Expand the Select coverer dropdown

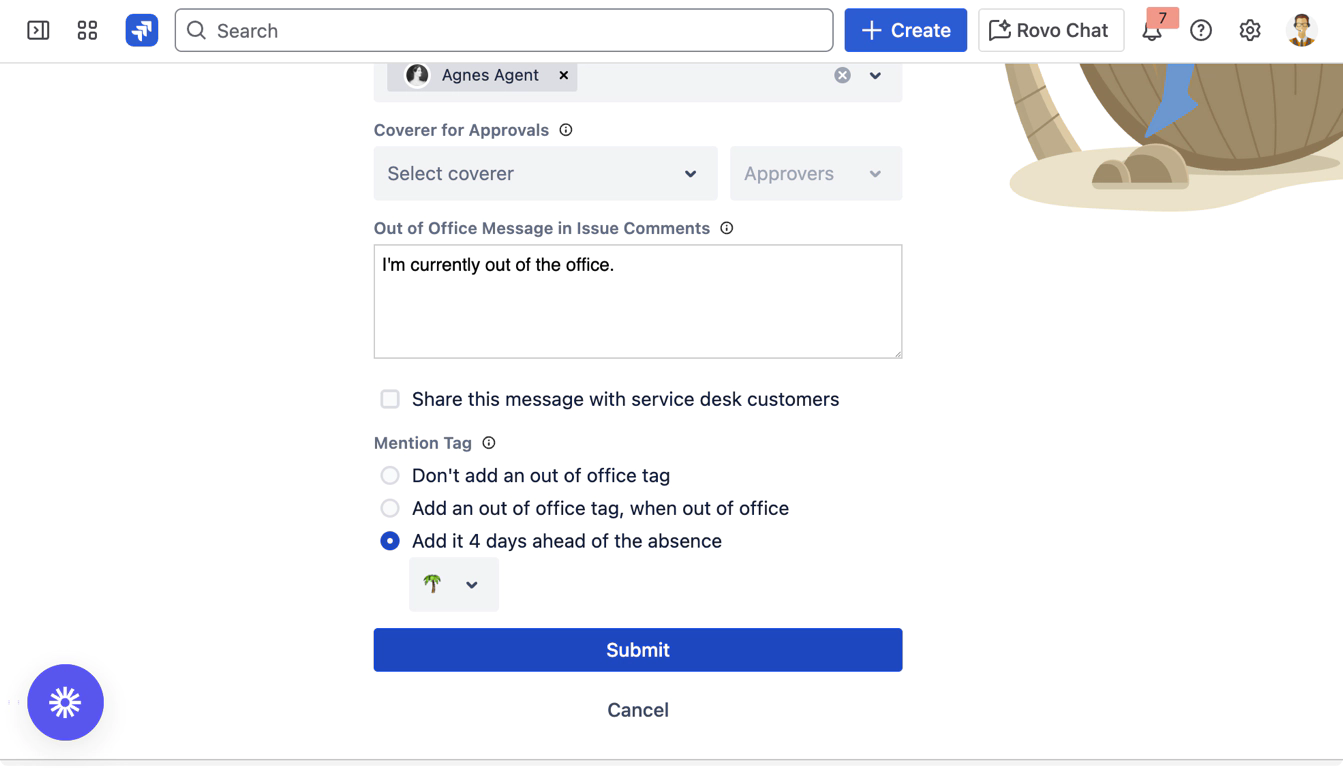(545, 173)
